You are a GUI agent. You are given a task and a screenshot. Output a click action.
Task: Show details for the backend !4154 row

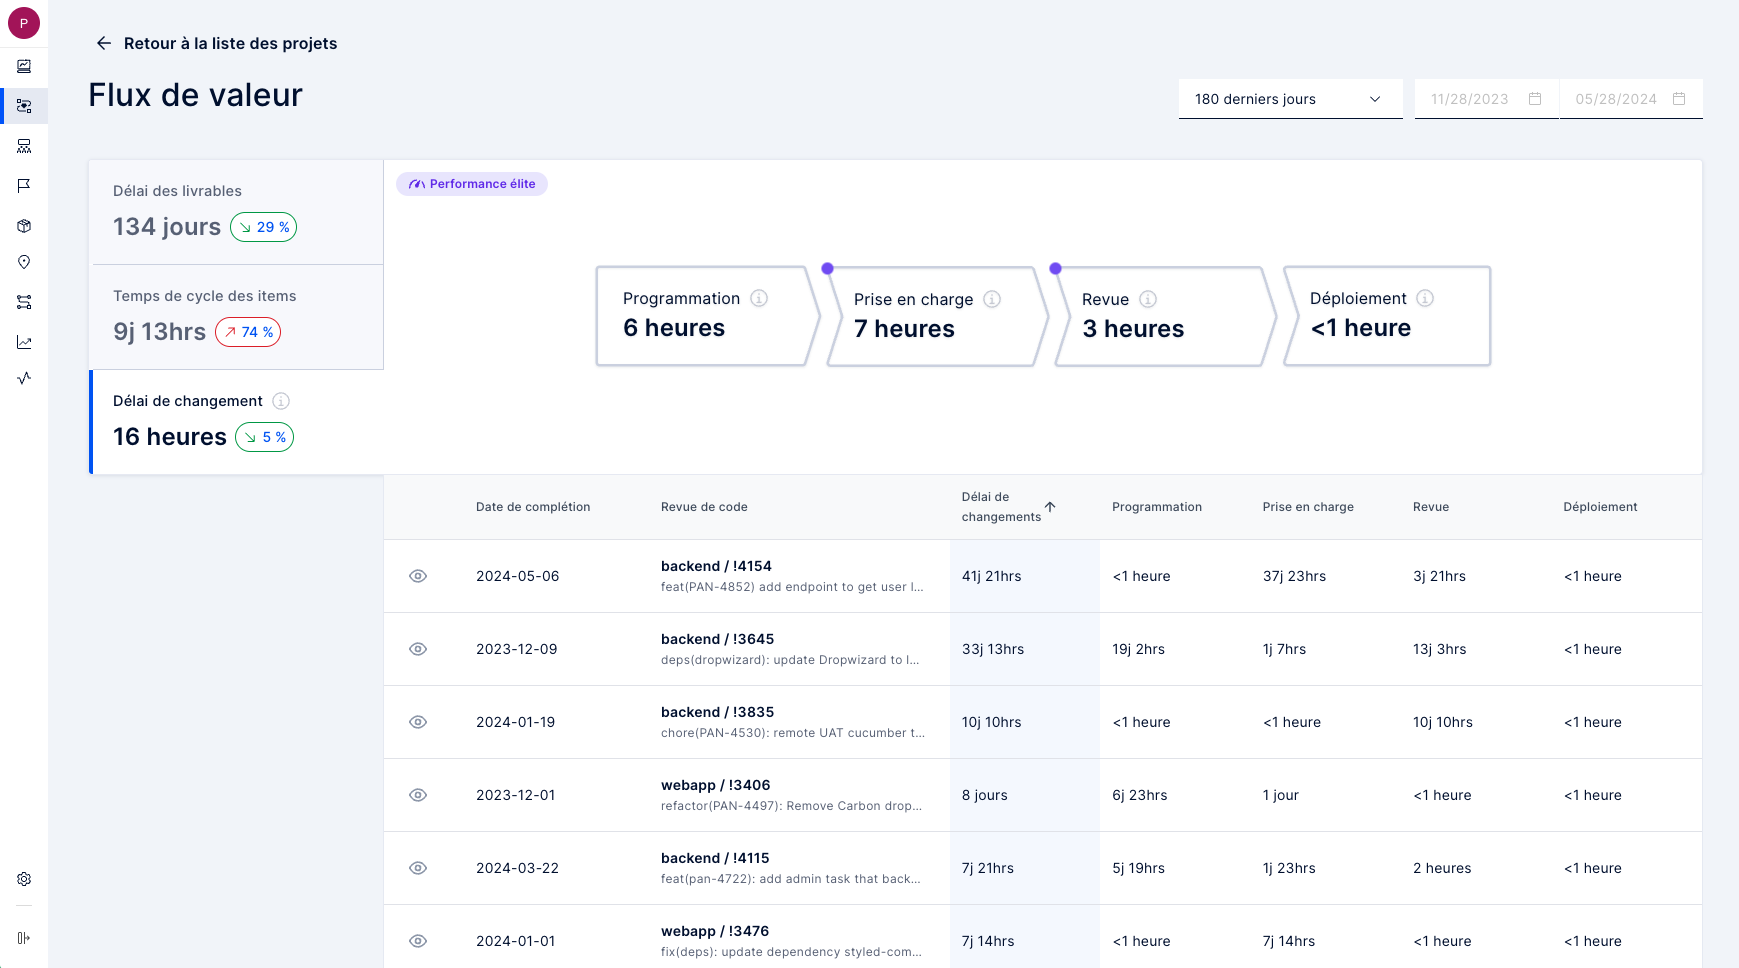pyautogui.click(x=418, y=576)
